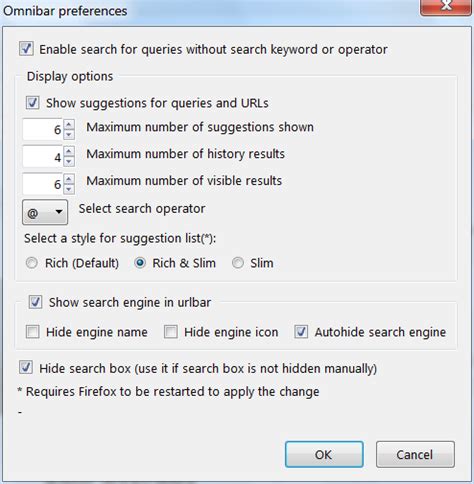Check the Hide engine icon box

[x=171, y=332]
